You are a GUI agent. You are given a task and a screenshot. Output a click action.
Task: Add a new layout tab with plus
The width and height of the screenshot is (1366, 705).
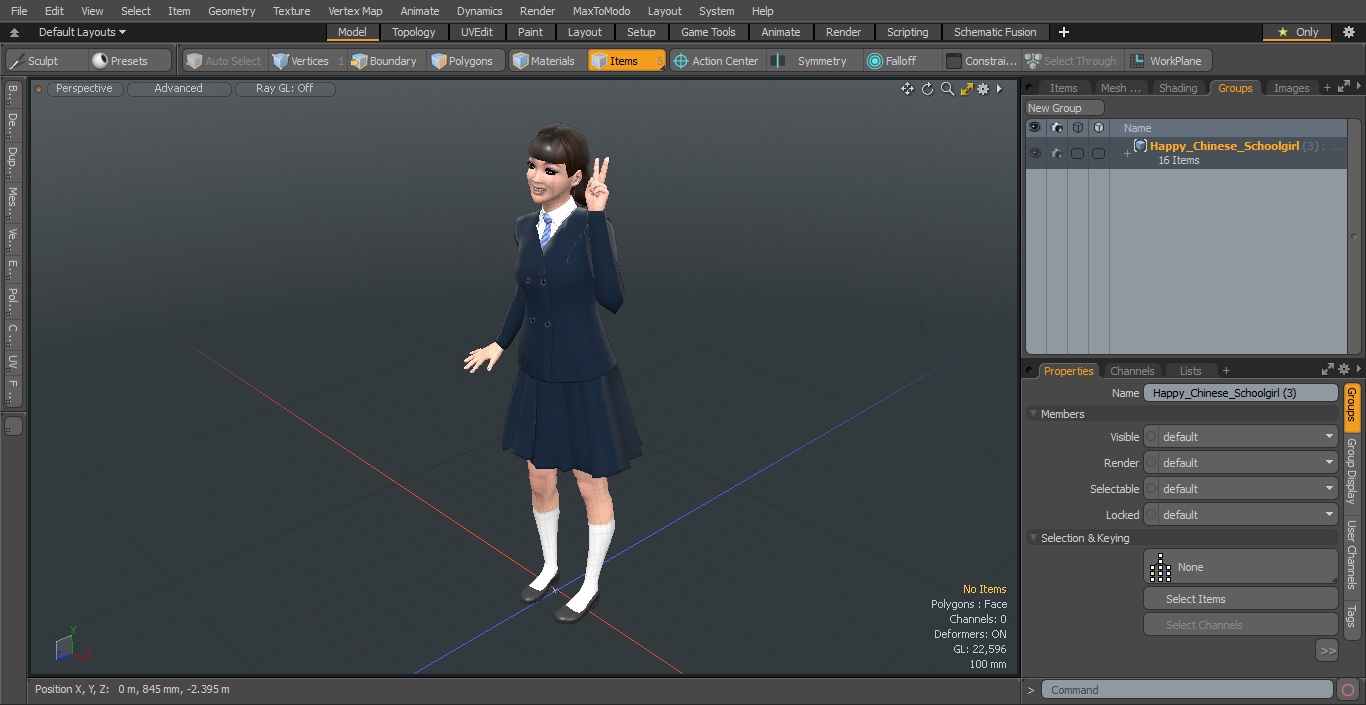pyautogui.click(x=1063, y=32)
